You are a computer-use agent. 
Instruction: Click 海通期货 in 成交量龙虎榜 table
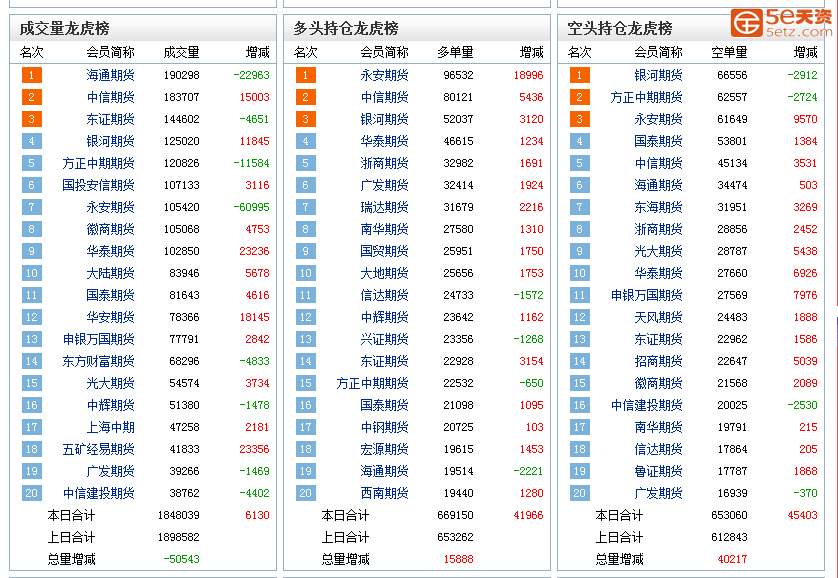(111, 75)
